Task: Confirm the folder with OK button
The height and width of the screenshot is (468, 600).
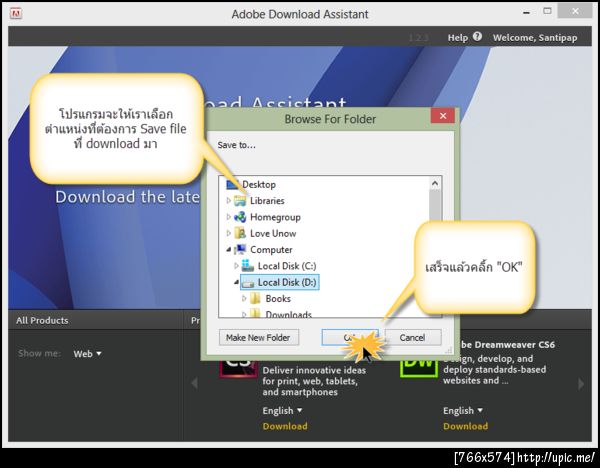Action: (350, 338)
